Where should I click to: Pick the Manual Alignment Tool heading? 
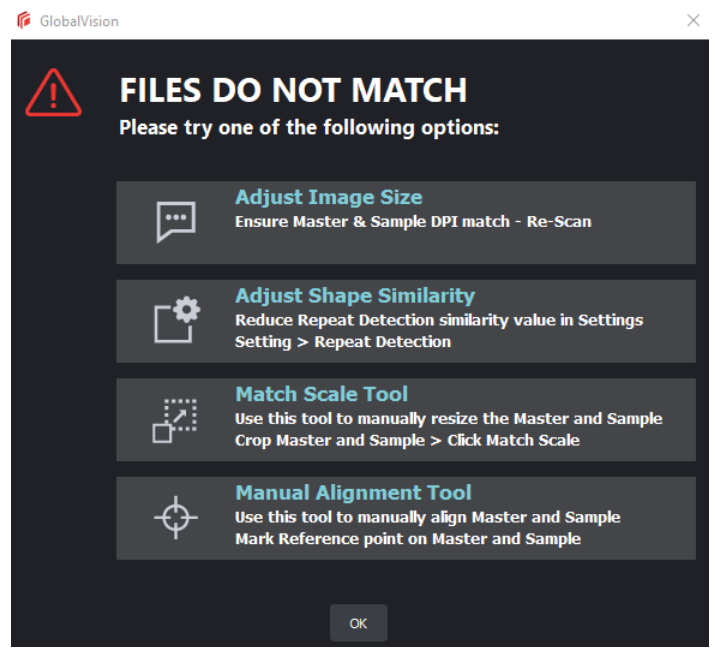353,492
